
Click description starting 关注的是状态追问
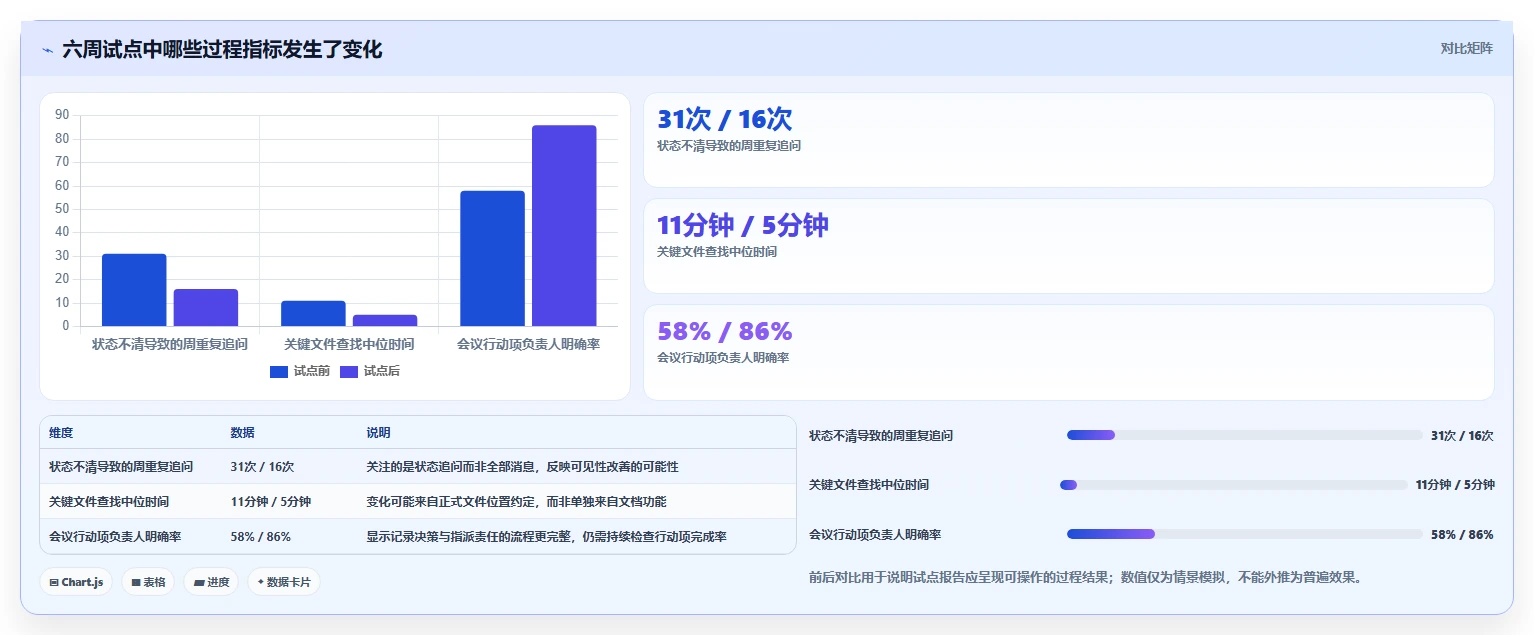click(522, 467)
